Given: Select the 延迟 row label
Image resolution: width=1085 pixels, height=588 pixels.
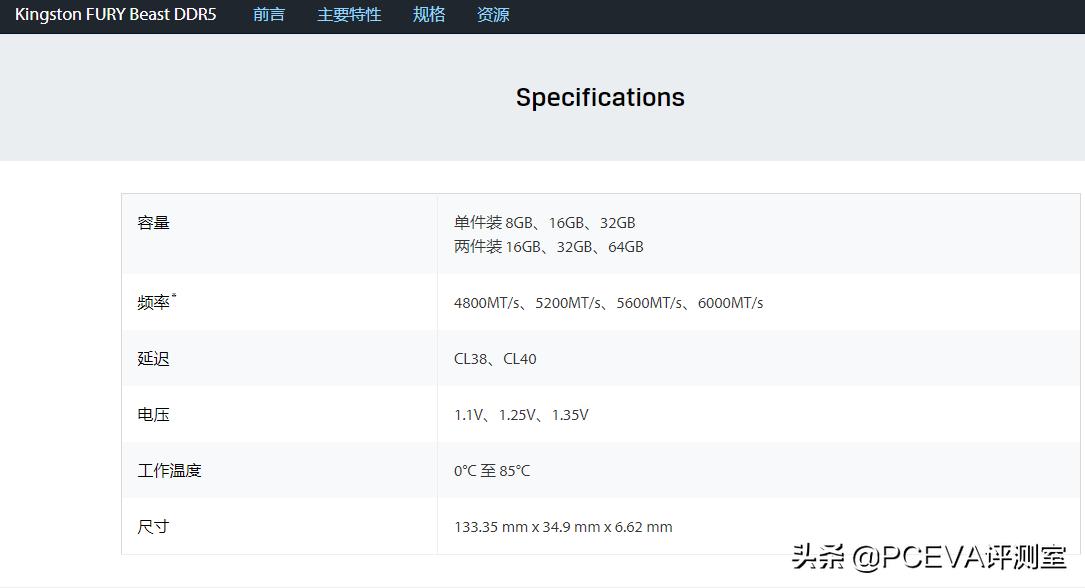Looking at the screenshot, I should coord(153,358).
